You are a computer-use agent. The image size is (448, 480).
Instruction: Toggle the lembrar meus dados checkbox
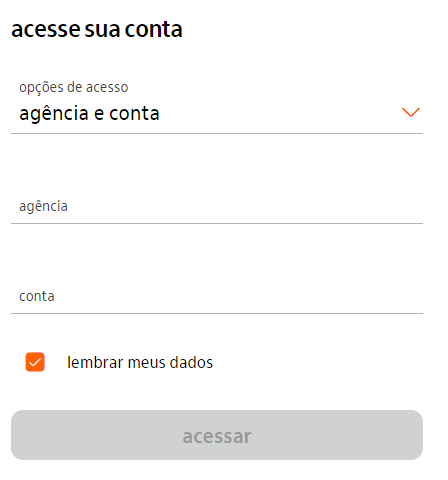tap(35, 362)
